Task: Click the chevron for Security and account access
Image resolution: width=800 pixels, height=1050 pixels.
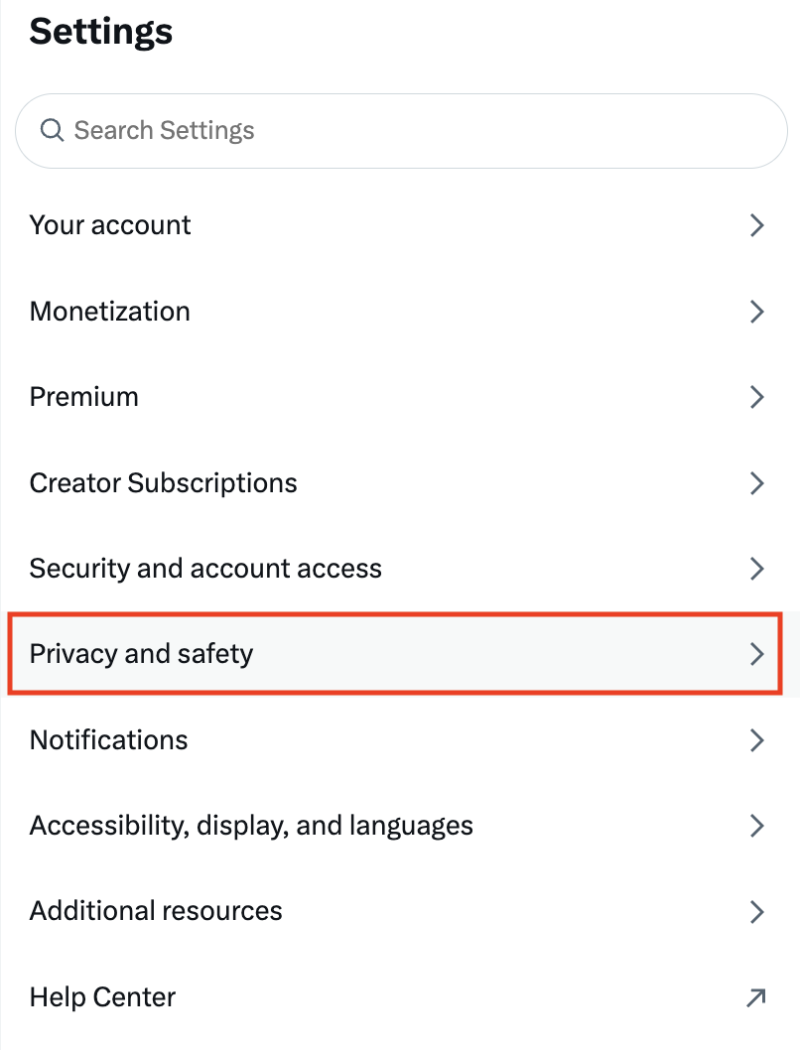Action: coord(756,569)
